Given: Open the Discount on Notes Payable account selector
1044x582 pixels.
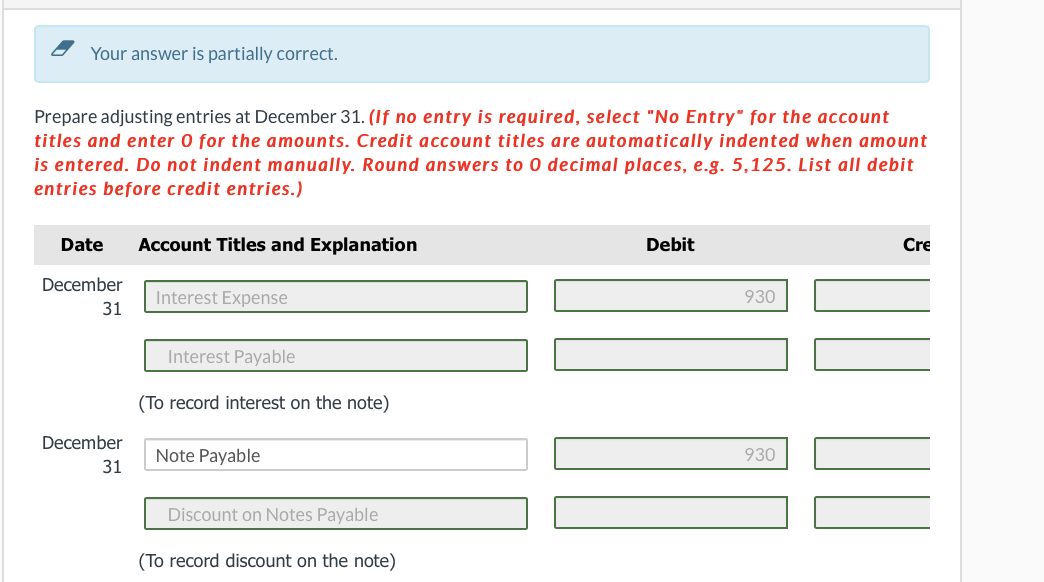Looking at the screenshot, I should tap(335, 514).
